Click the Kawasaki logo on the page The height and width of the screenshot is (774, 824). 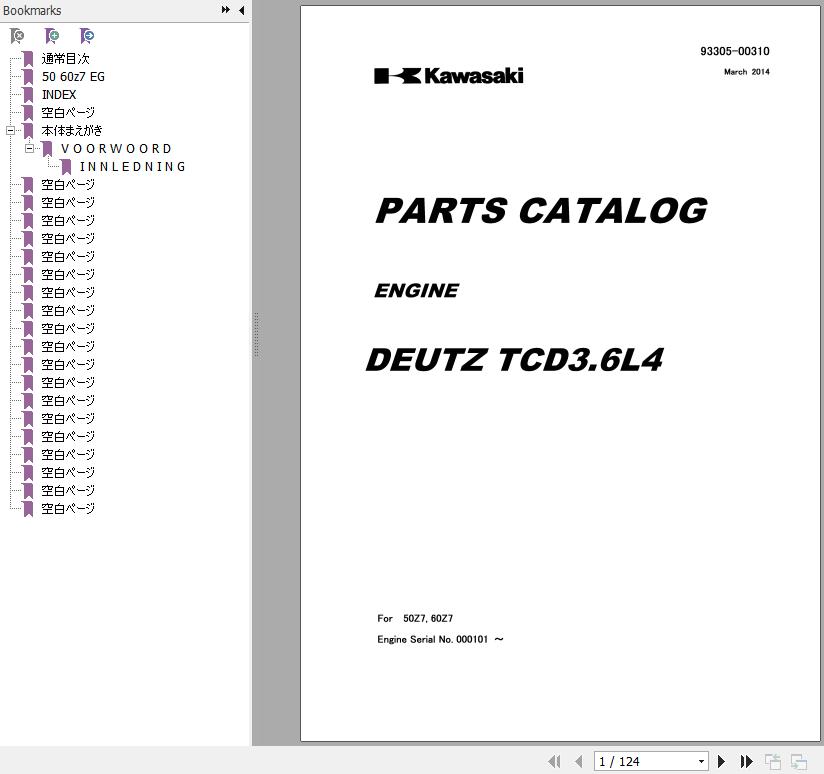point(449,76)
